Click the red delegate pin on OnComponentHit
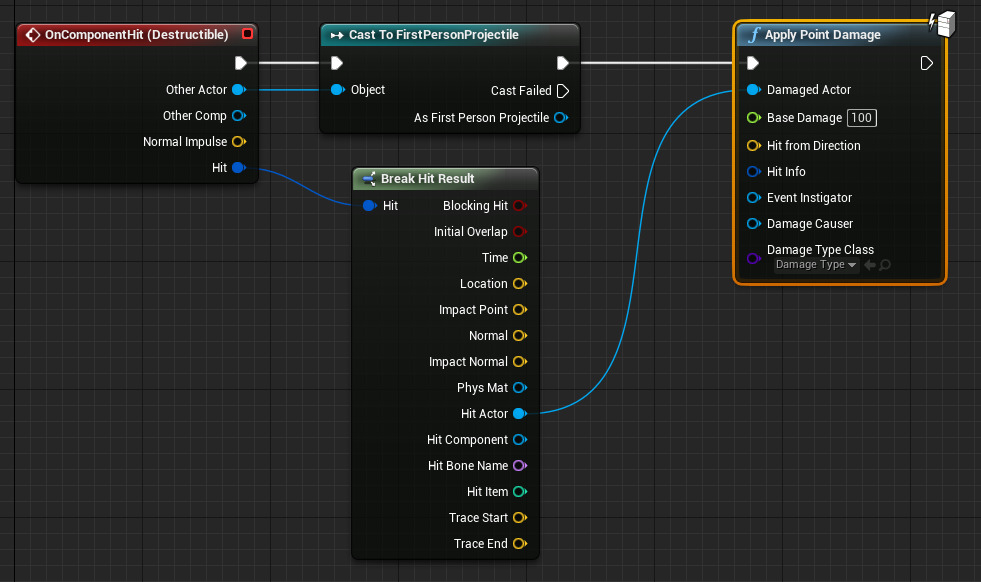The height and width of the screenshot is (582, 981). (247, 35)
